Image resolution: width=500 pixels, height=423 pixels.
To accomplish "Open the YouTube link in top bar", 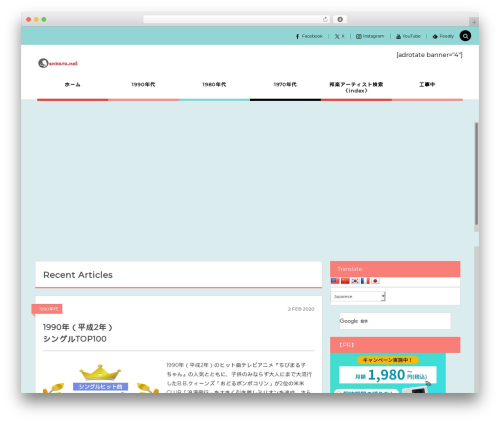I will tap(408, 36).
